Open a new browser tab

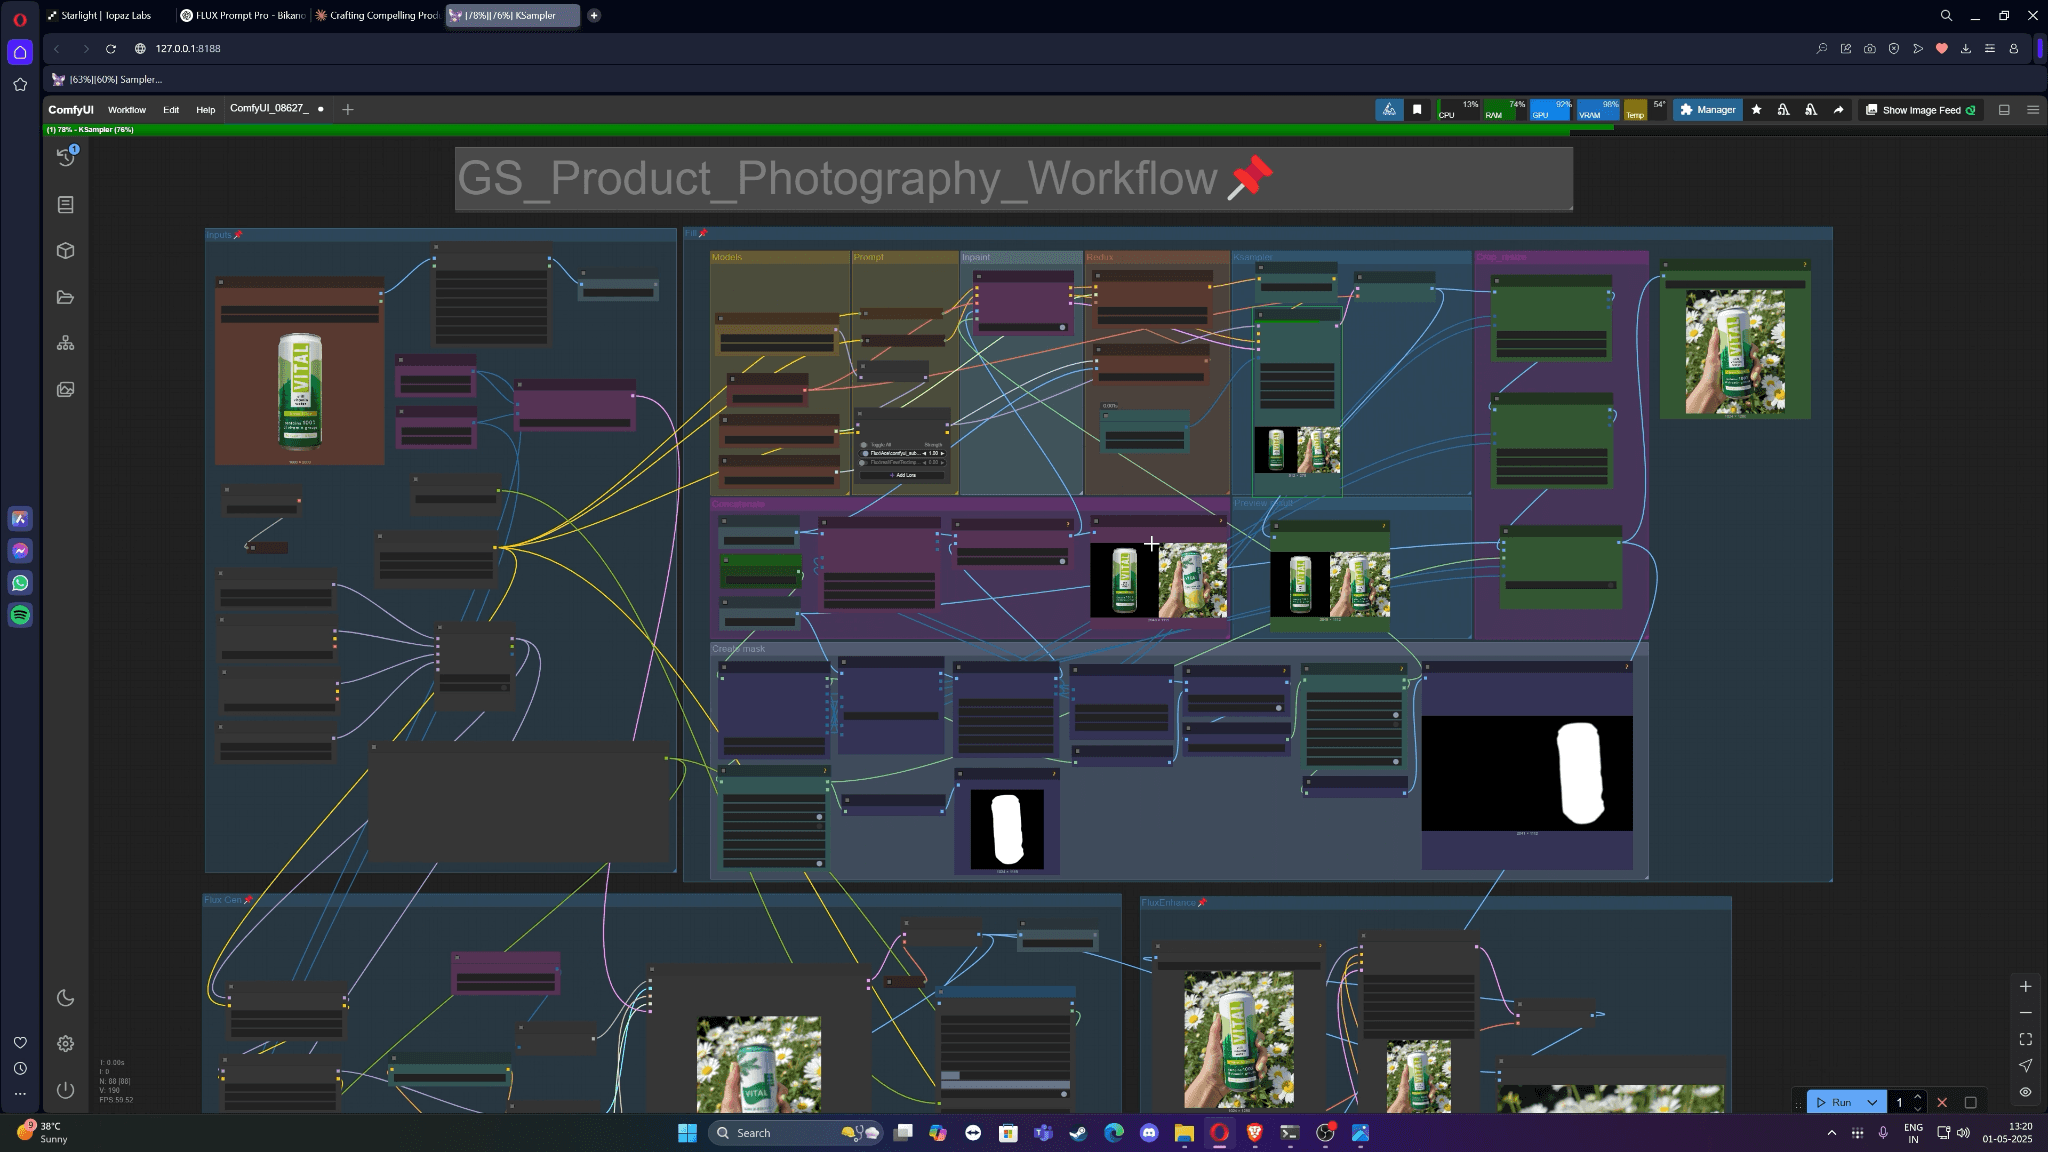coord(594,15)
